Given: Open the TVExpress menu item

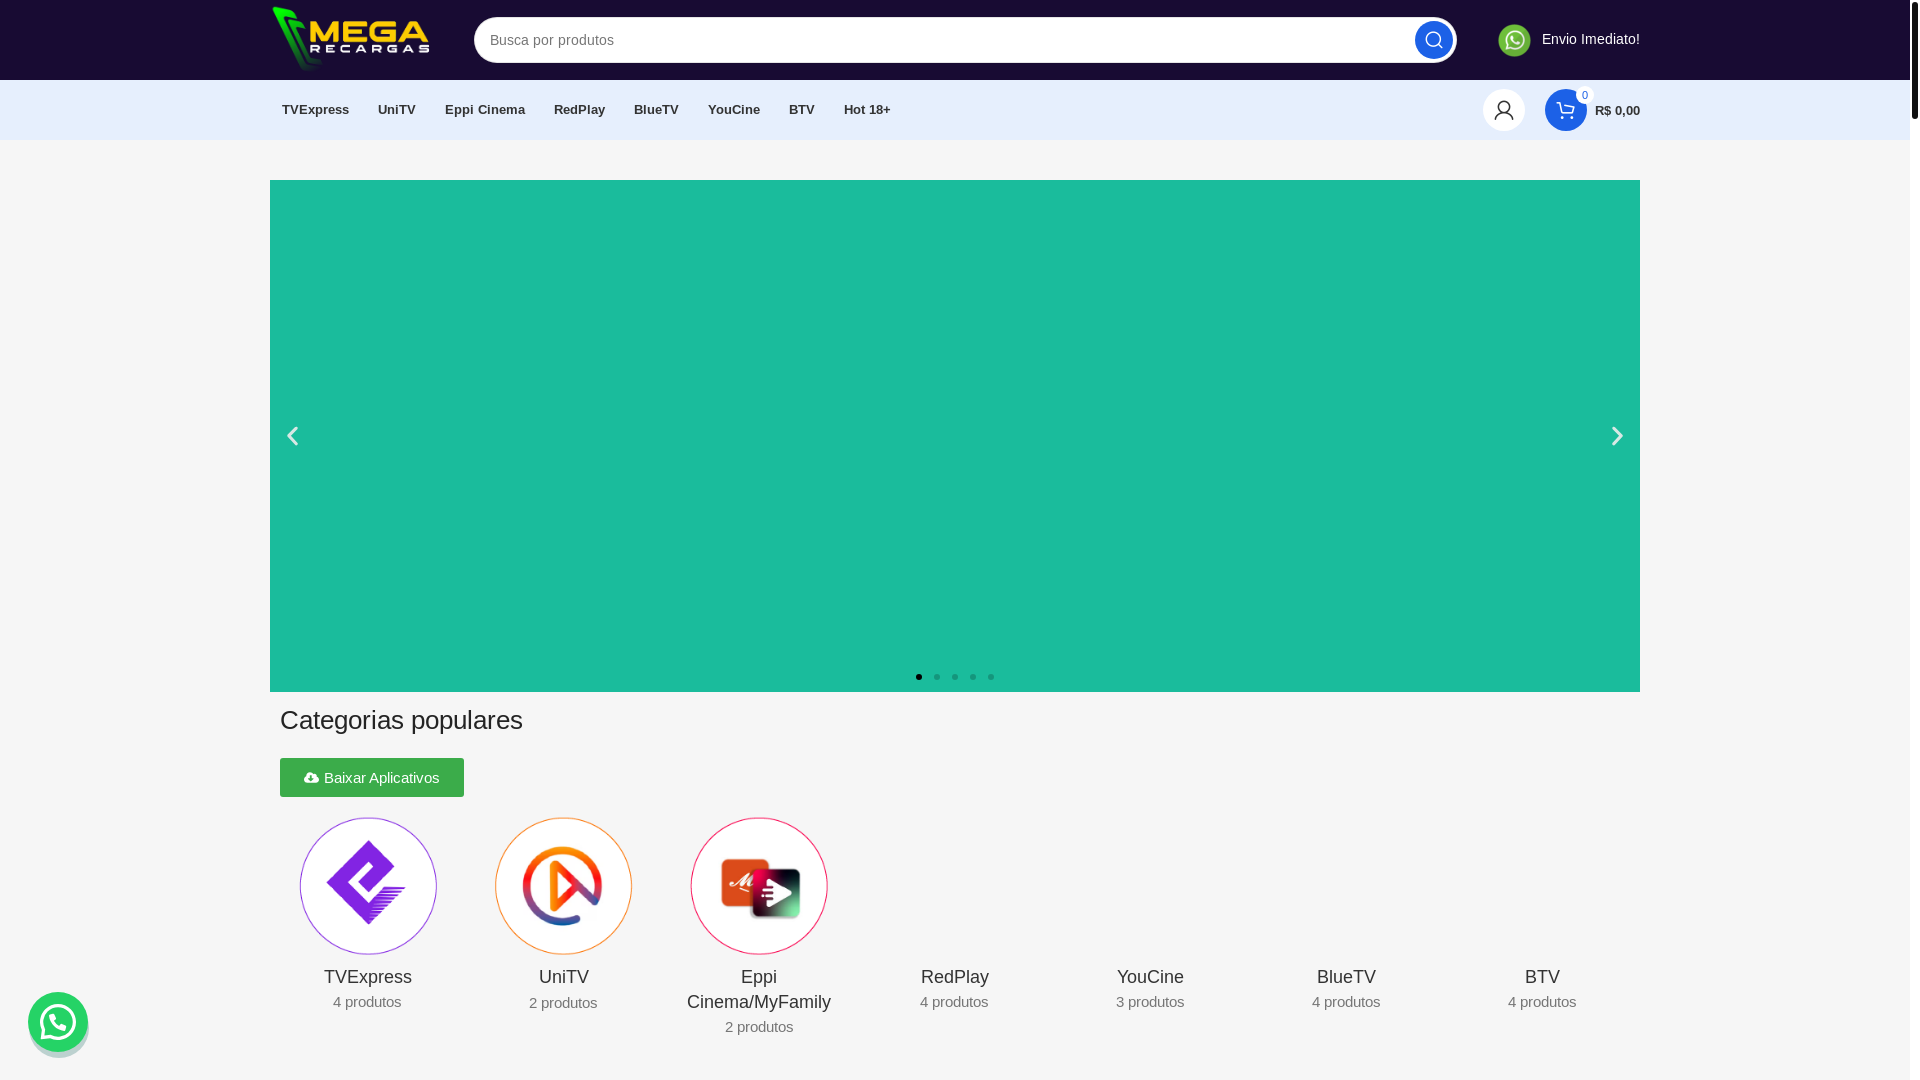Looking at the screenshot, I should point(315,110).
